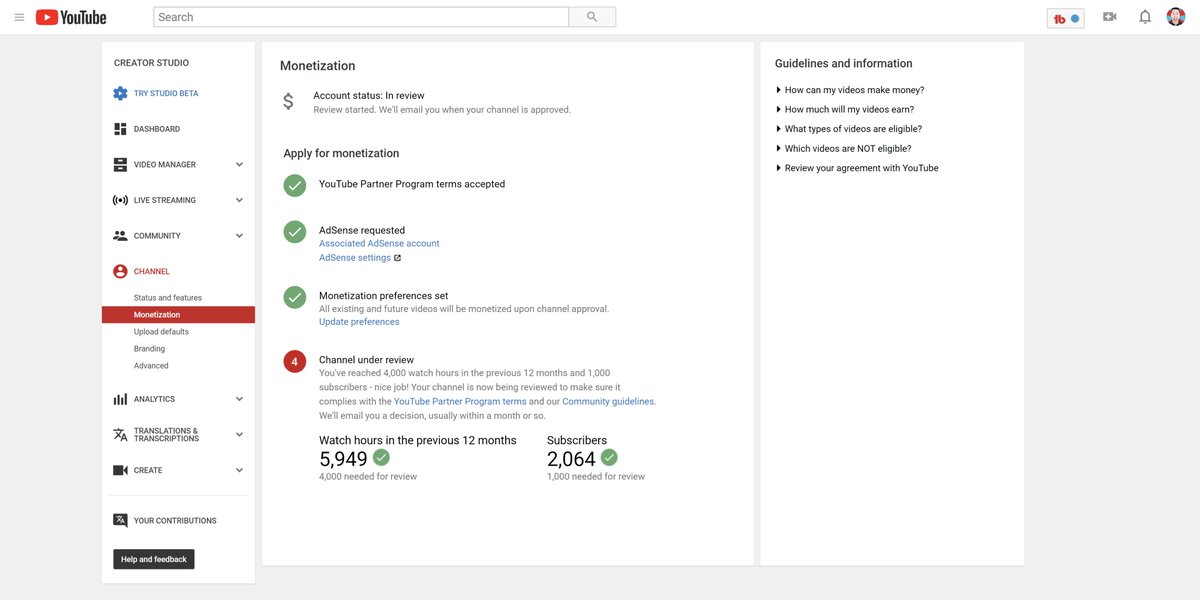The height and width of the screenshot is (600, 1200).
Task: Expand the Live Streaming section chevron
Action: point(239,200)
